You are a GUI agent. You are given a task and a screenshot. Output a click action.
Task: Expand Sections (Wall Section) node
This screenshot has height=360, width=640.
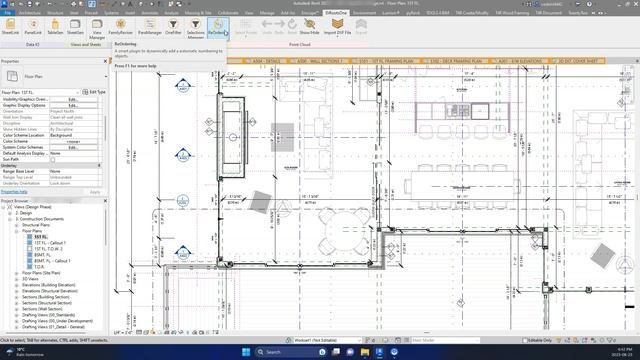pyautogui.click(x=17, y=309)
